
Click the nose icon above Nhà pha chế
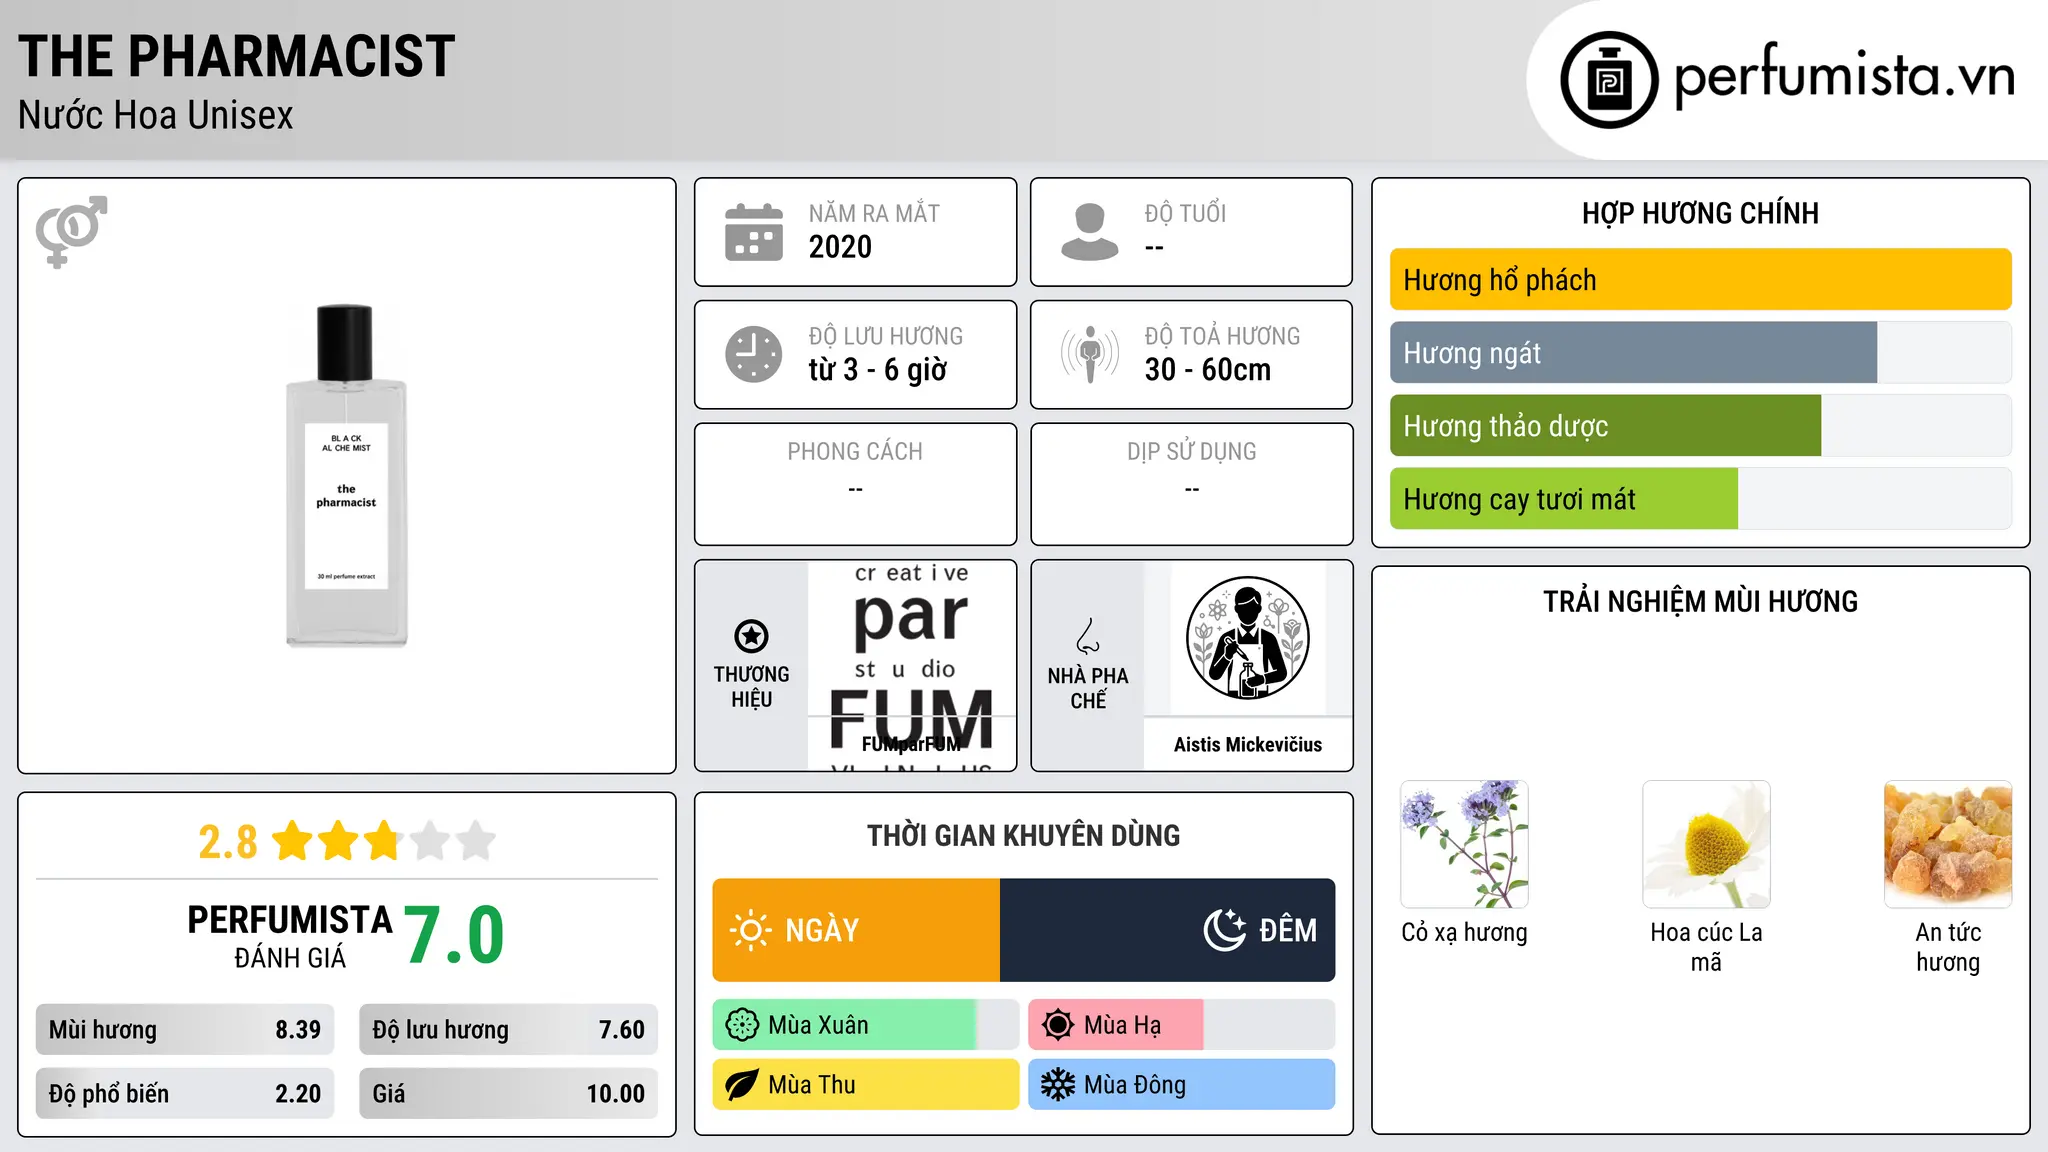pos(1088,636)
